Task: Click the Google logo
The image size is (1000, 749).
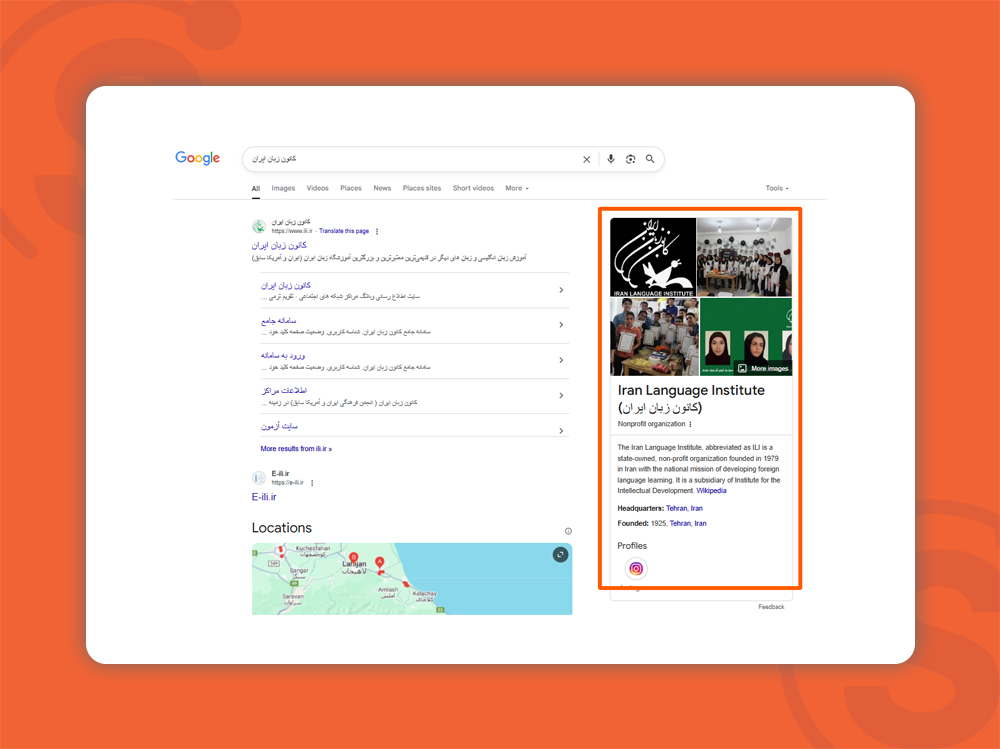Action: tap(198, 158)
